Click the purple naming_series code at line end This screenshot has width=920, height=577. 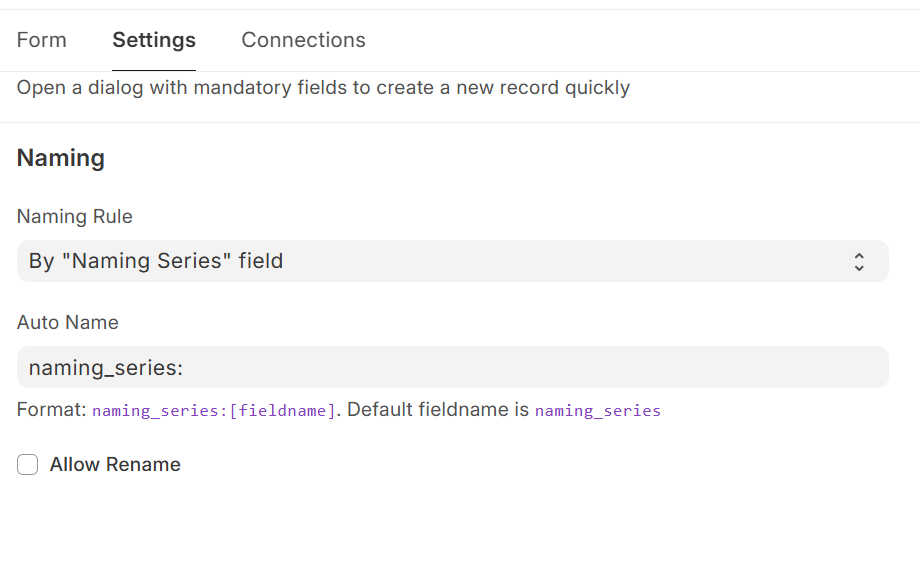(x=598, y=410)
